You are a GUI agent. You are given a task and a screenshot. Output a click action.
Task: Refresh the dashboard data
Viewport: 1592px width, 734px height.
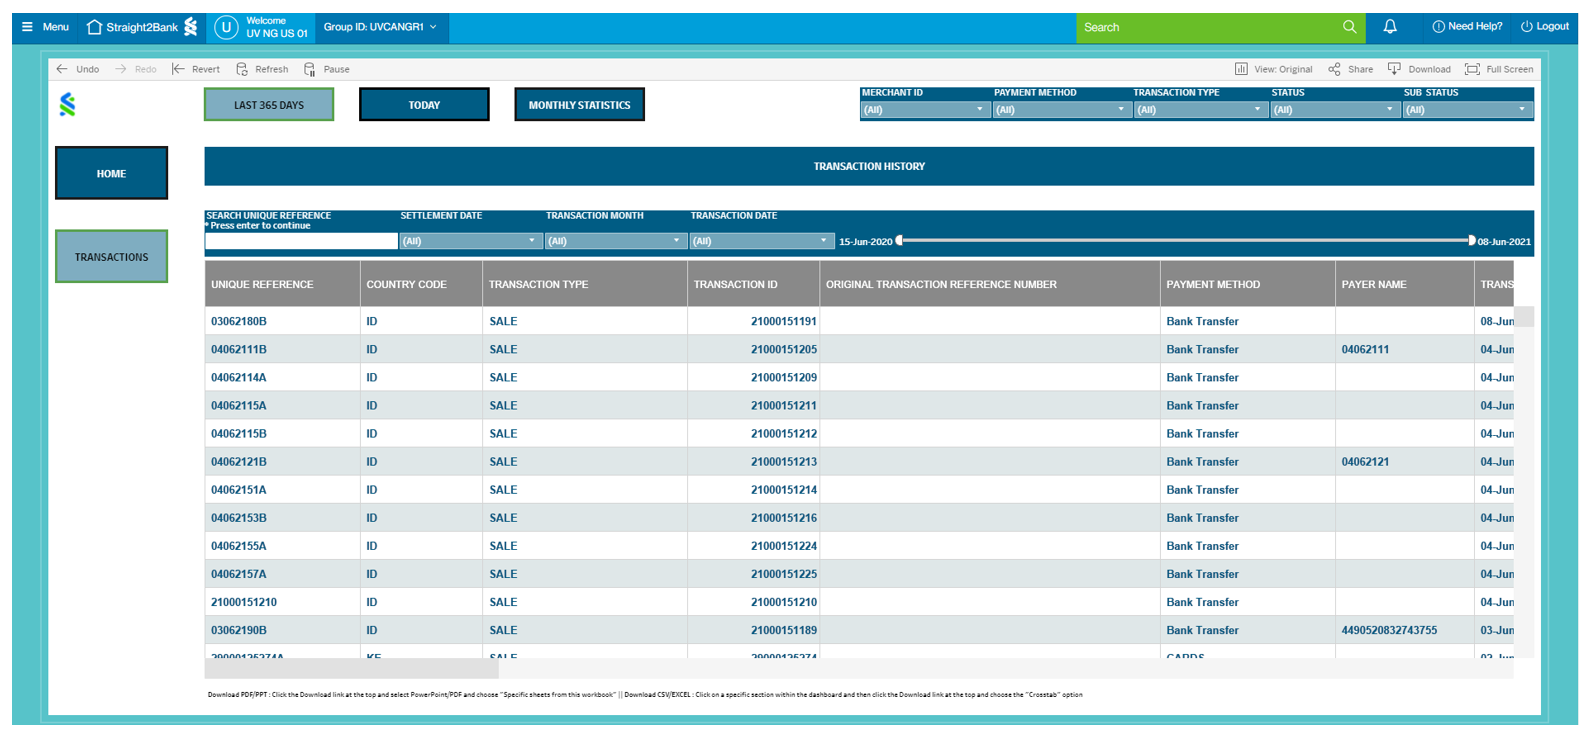pos(242,69)
